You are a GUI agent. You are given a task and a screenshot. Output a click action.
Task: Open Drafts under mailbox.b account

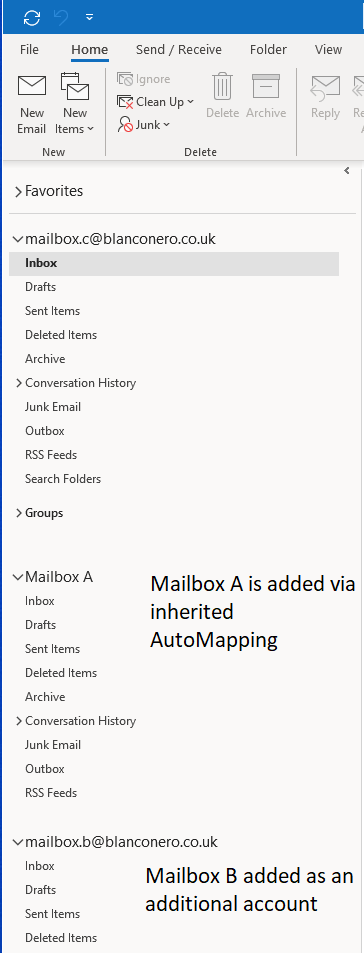40,890
